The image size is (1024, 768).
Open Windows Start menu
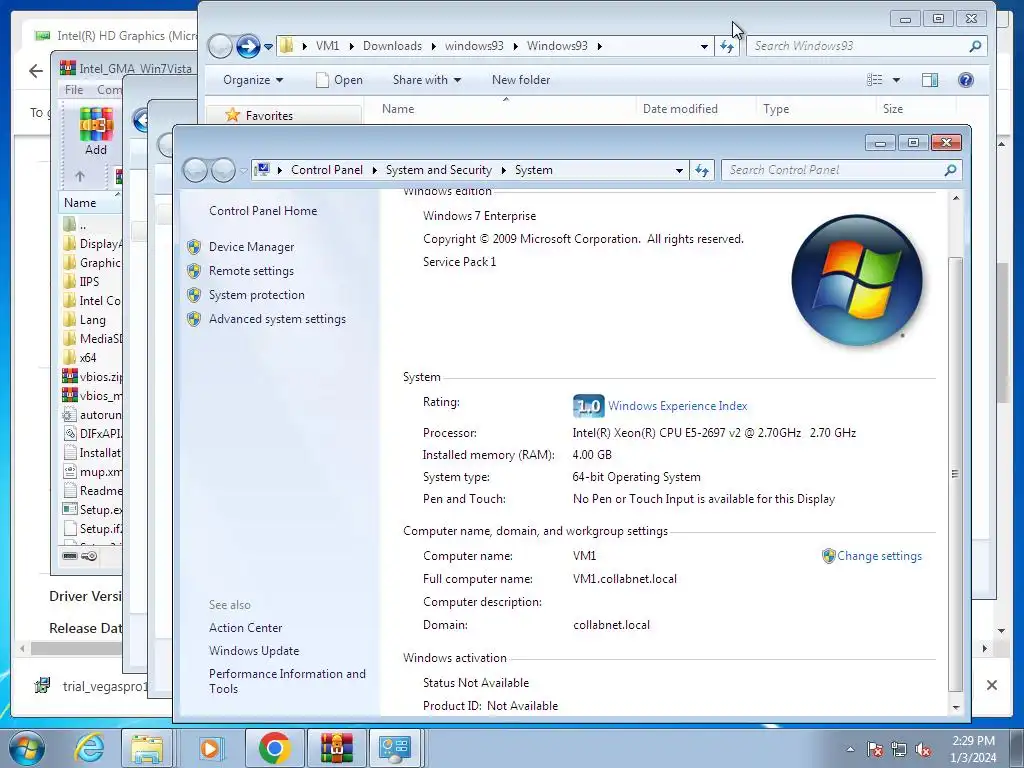click(x=27, y=748)
